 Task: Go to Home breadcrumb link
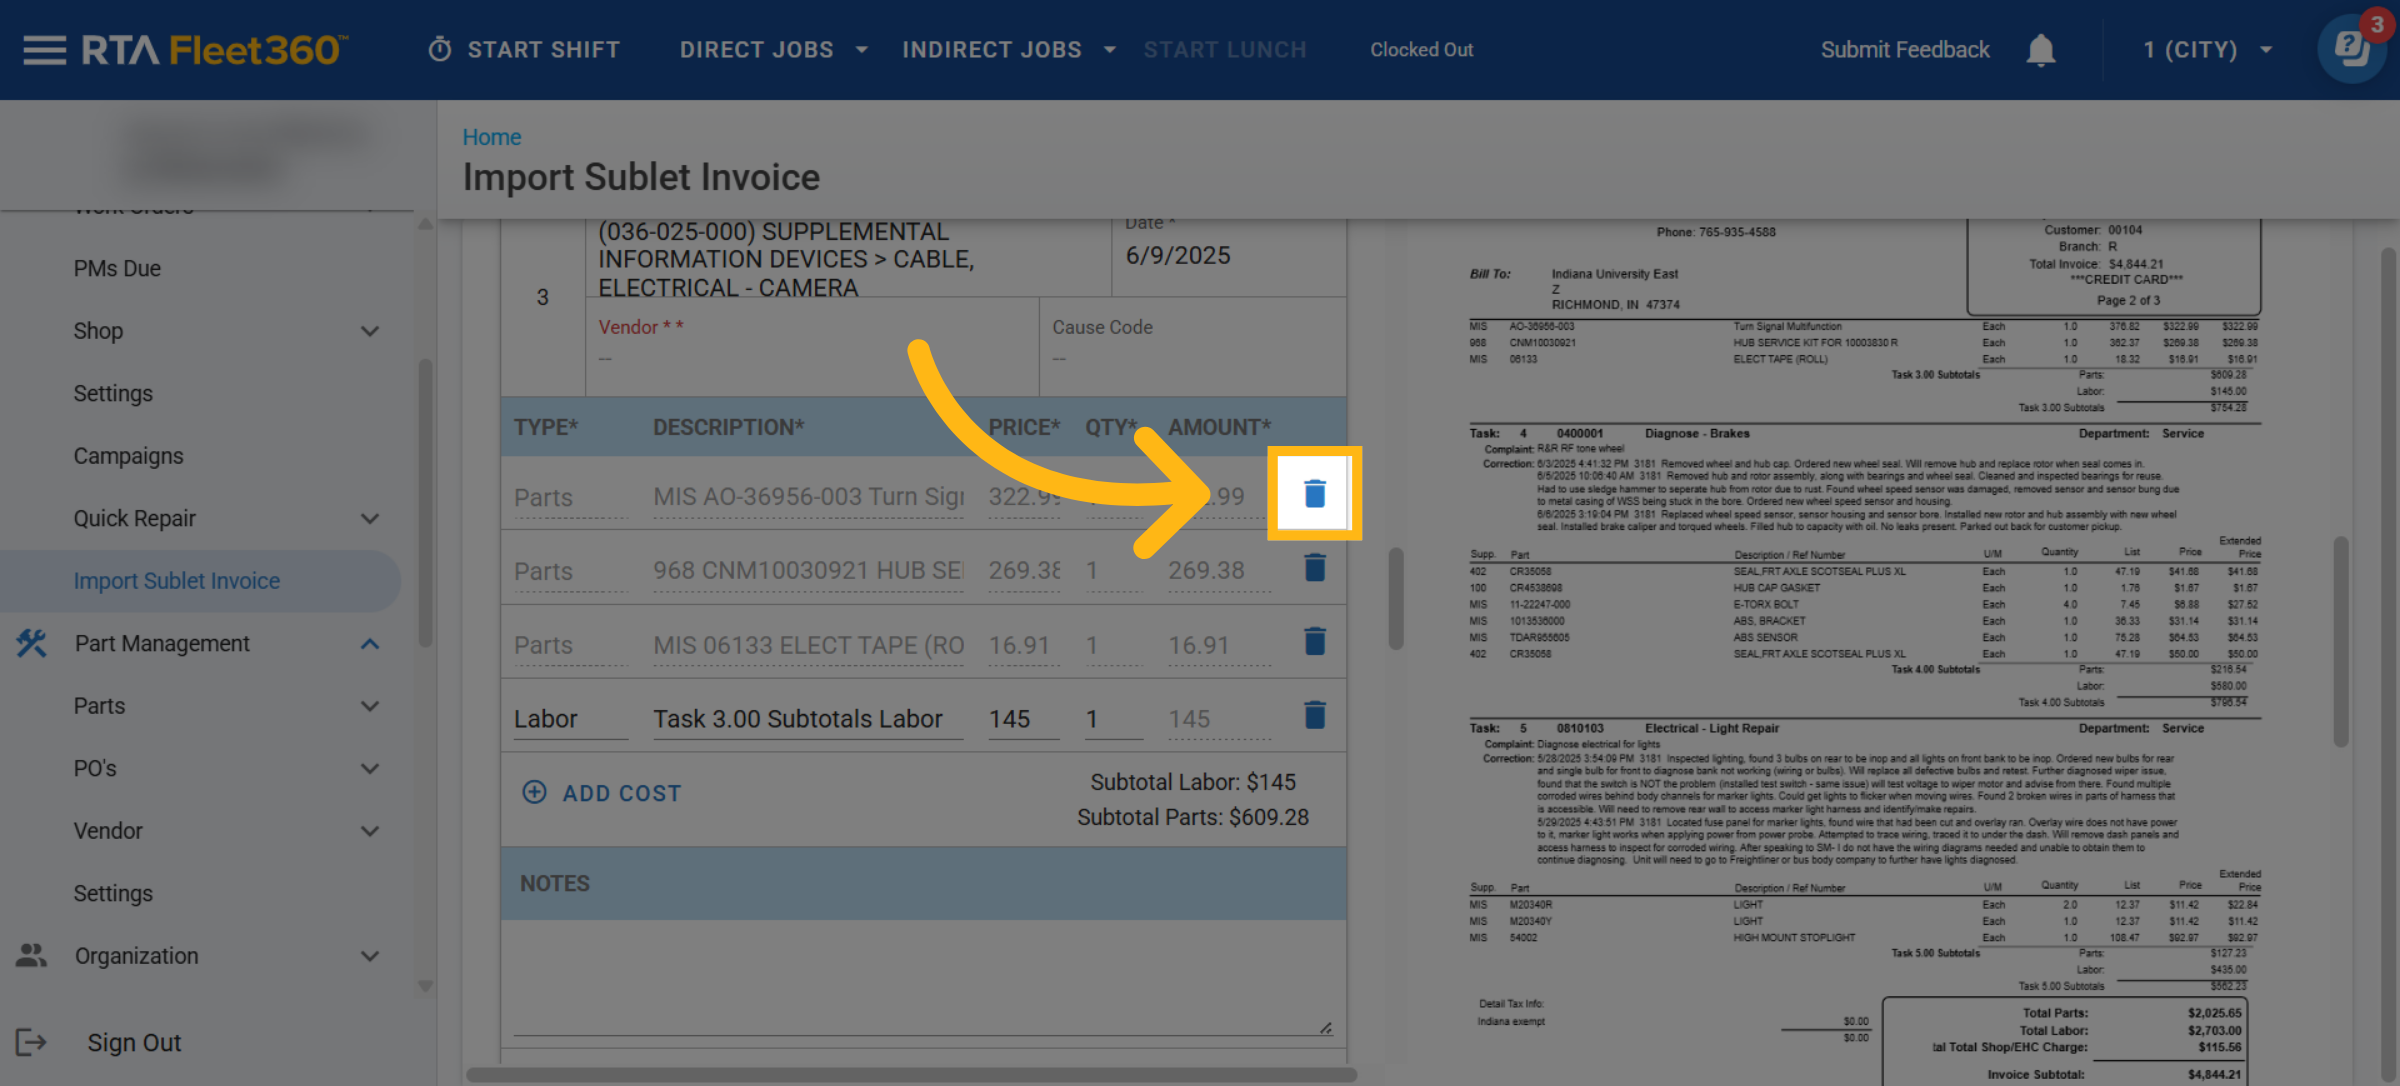click(491, 137)
